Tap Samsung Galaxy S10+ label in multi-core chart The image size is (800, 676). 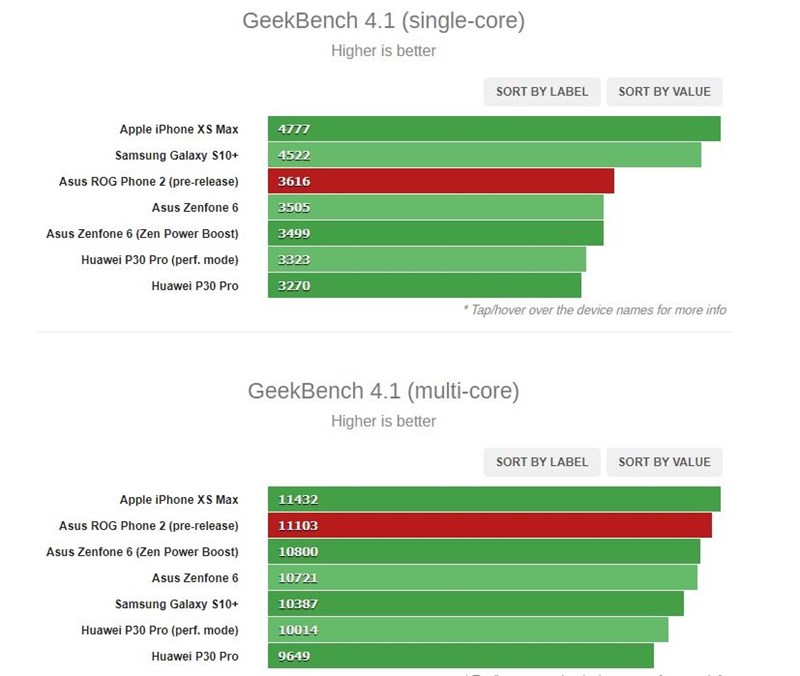177,604
